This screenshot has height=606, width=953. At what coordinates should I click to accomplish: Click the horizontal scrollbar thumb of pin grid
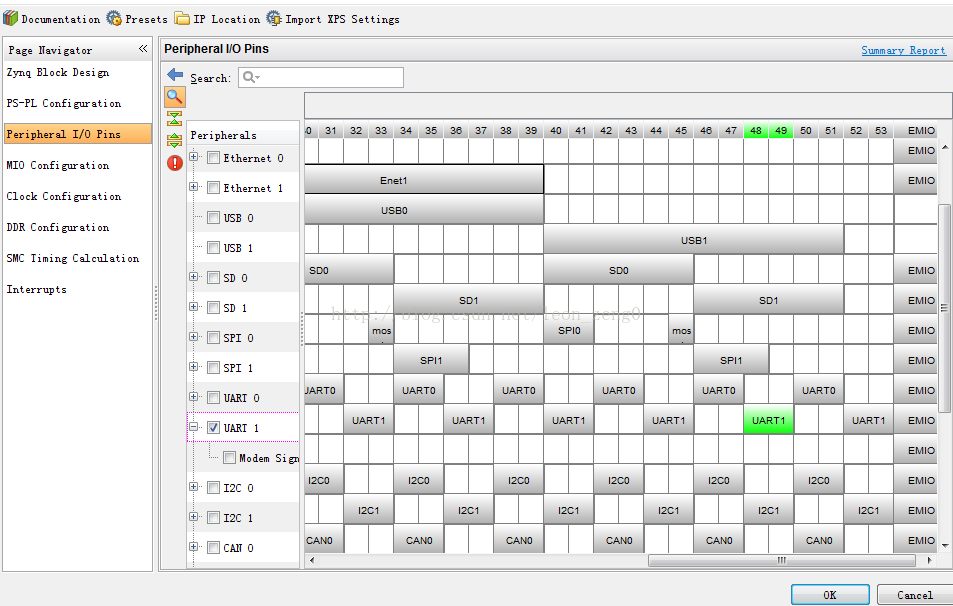click(x=782, y=560)
